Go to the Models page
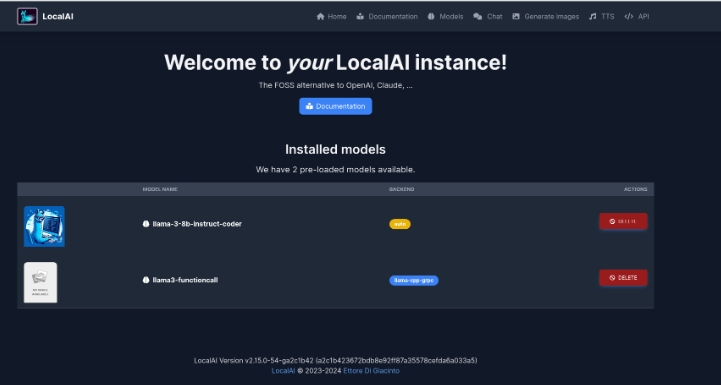721x385 pixels. coord(445,17)
